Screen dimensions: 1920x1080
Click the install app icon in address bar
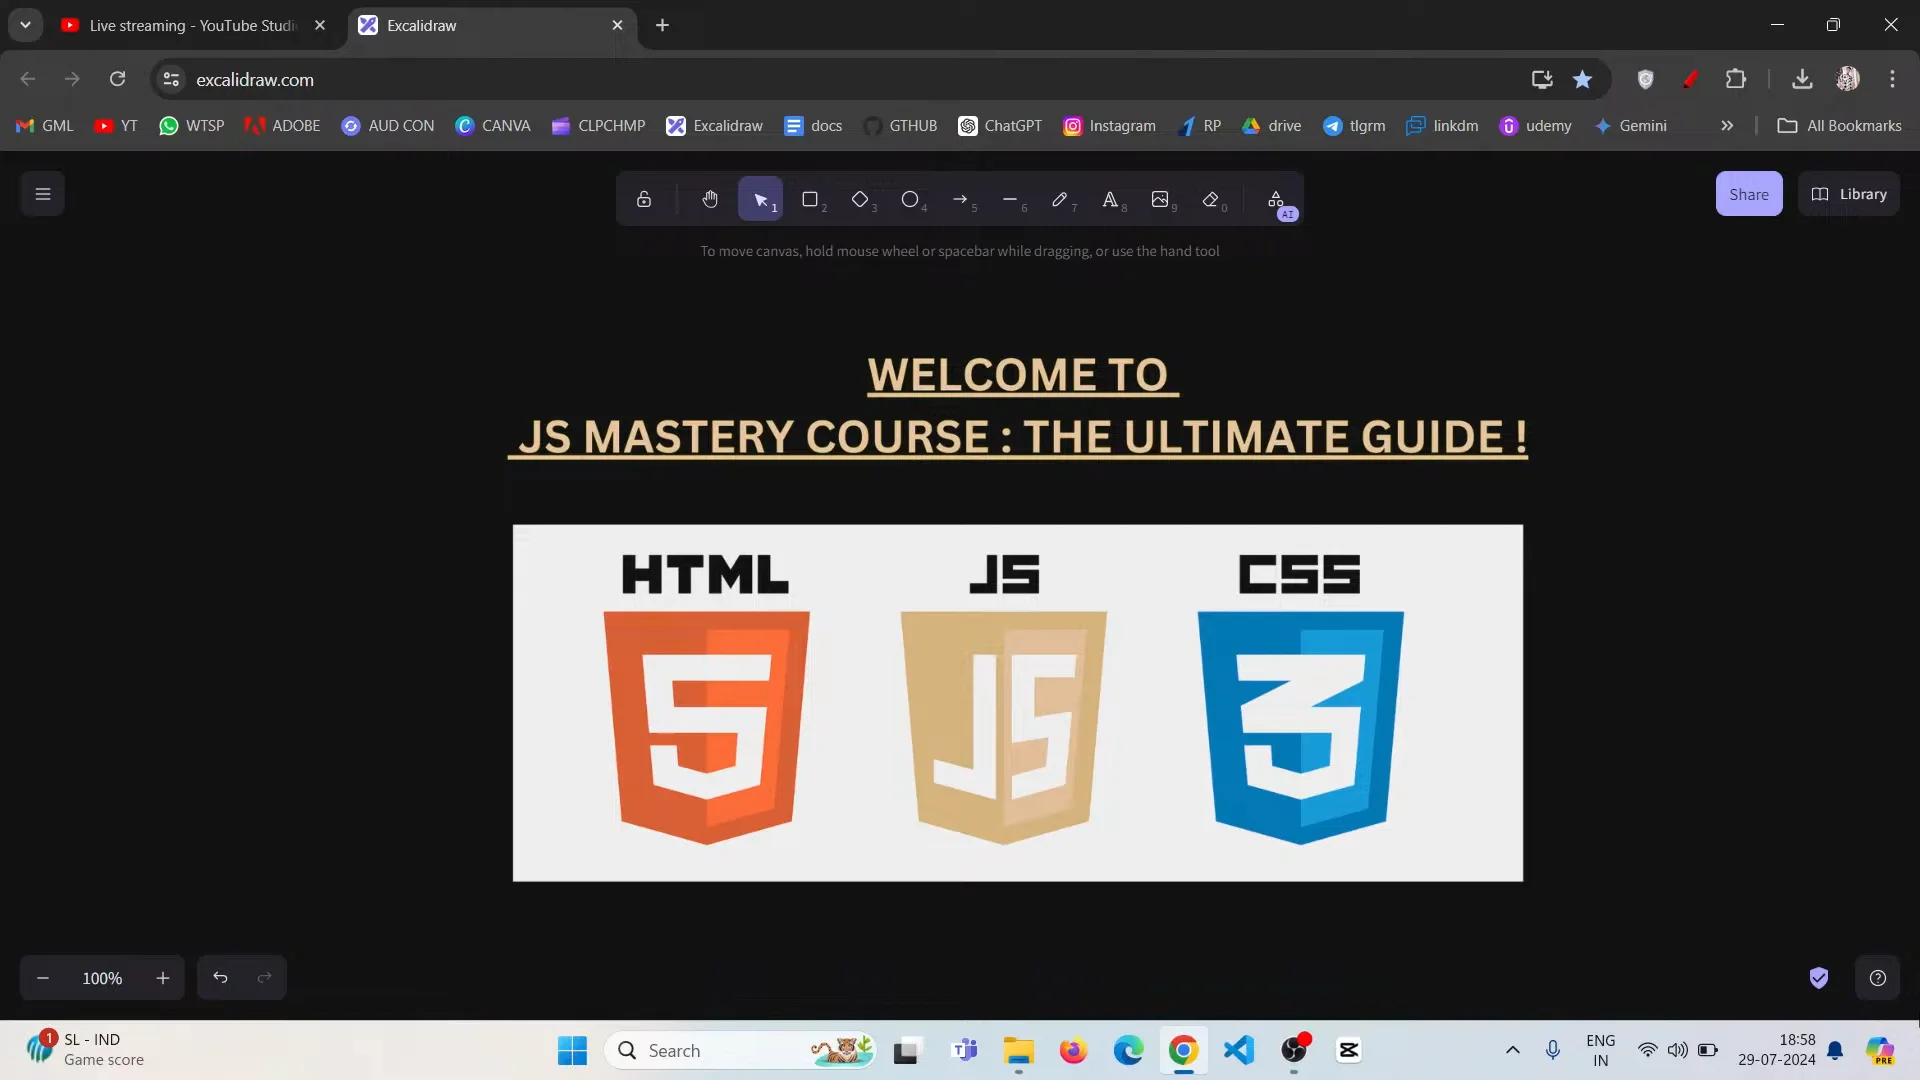pyautogui.click(x=1541, y=79)
